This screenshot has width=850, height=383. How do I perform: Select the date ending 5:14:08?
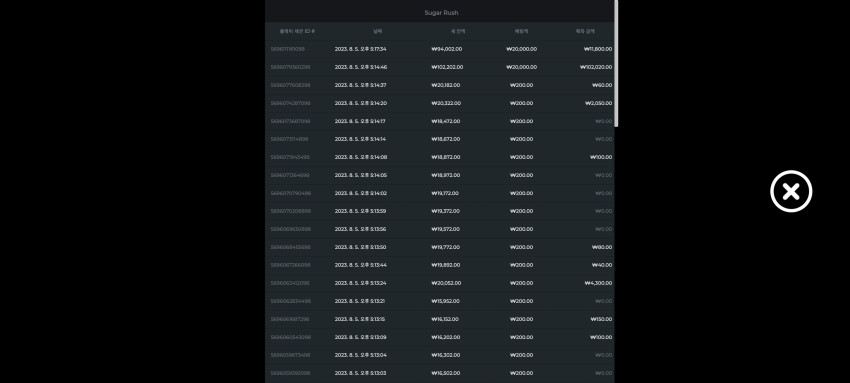(360, 157)
